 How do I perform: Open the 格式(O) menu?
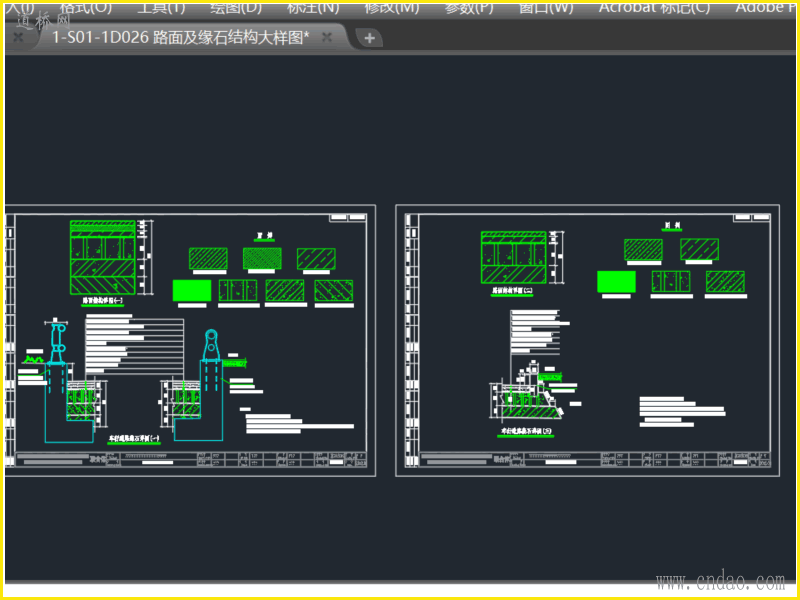pos(86,8)
